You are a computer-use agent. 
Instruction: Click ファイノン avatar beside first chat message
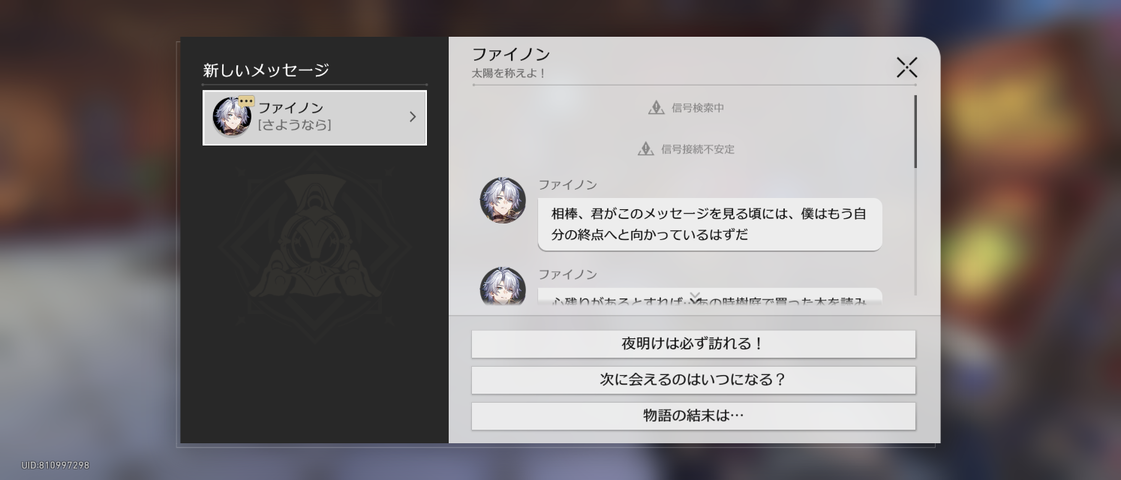pos(503,200)
